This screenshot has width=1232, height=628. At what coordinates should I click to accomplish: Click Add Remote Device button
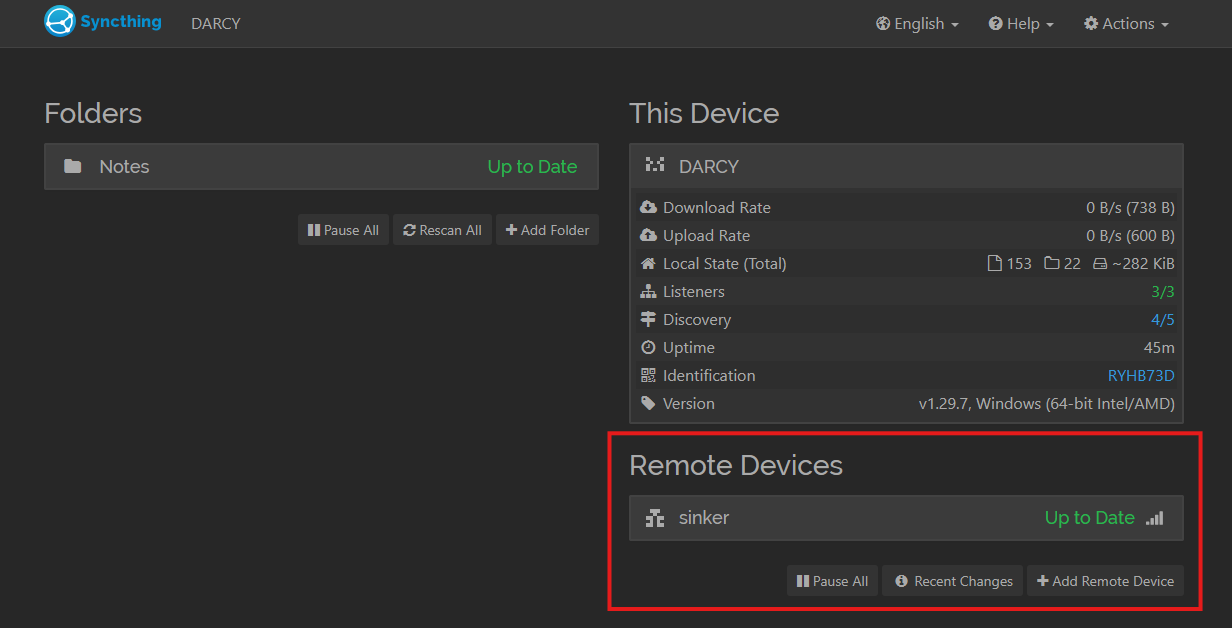[1105, 581]
